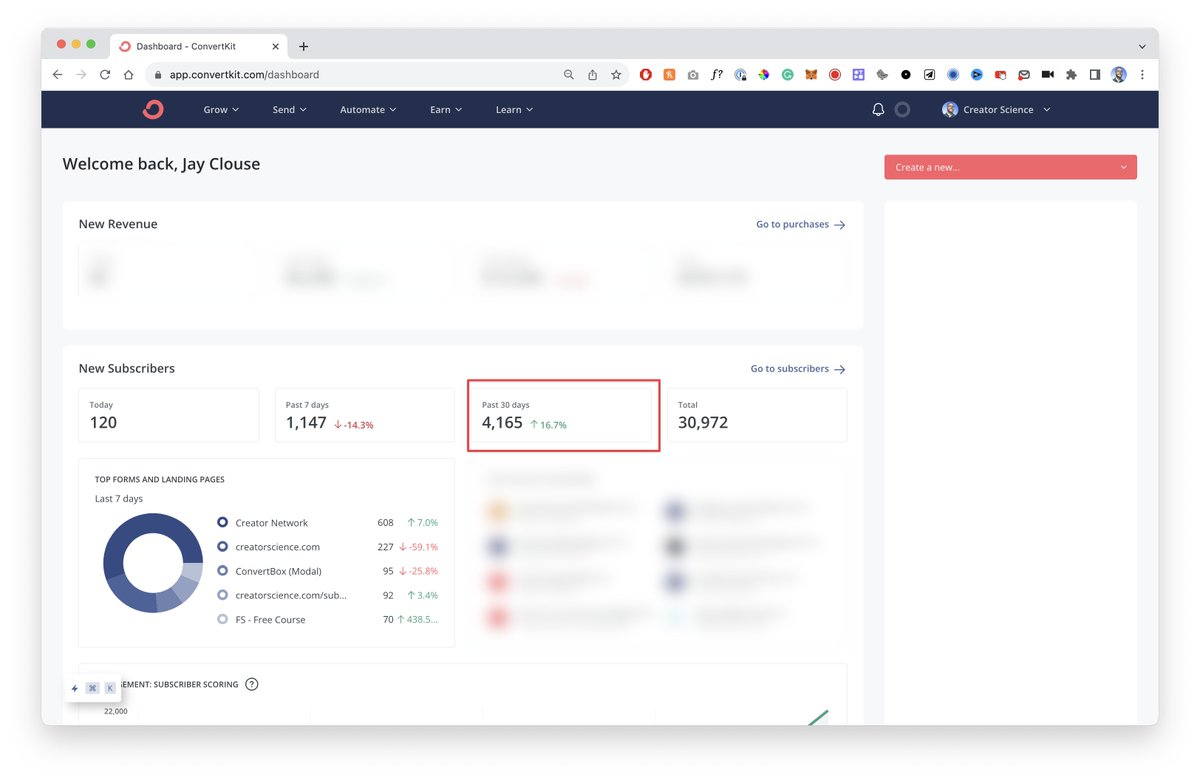The image size is (1200, 780).
Task: Click the FS - Free Course legend dot
Action: [223, 619]
